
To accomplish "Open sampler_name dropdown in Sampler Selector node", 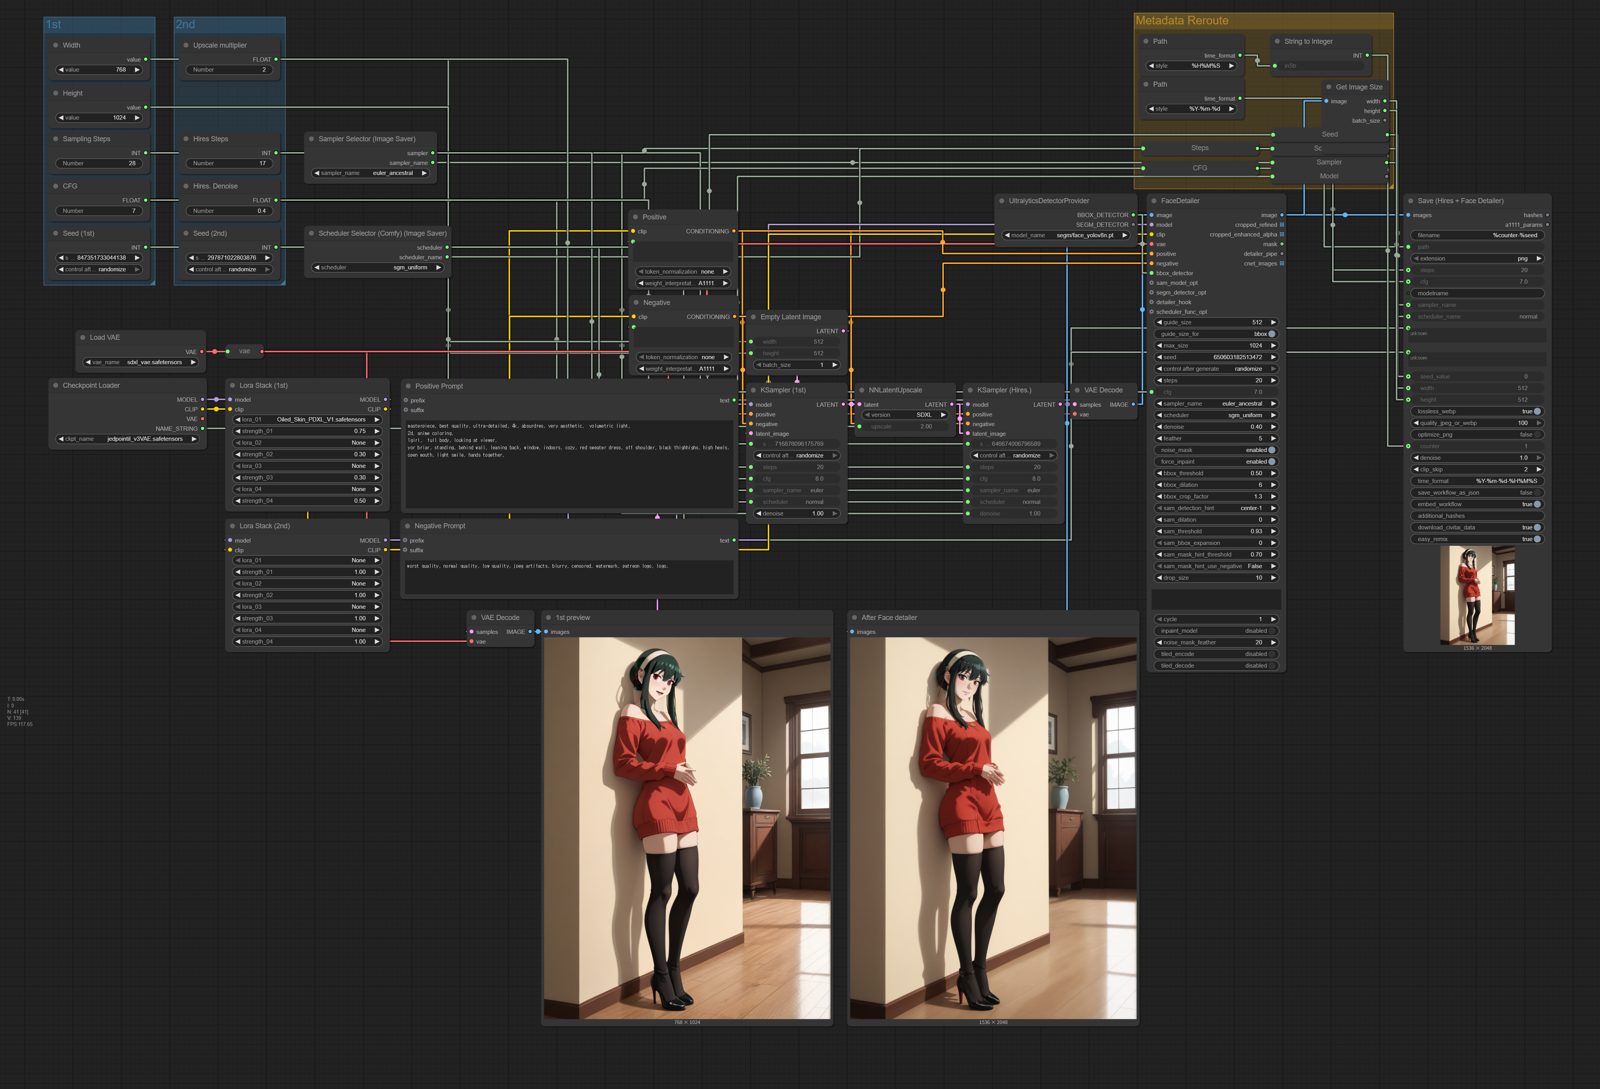I will [370, 173].
